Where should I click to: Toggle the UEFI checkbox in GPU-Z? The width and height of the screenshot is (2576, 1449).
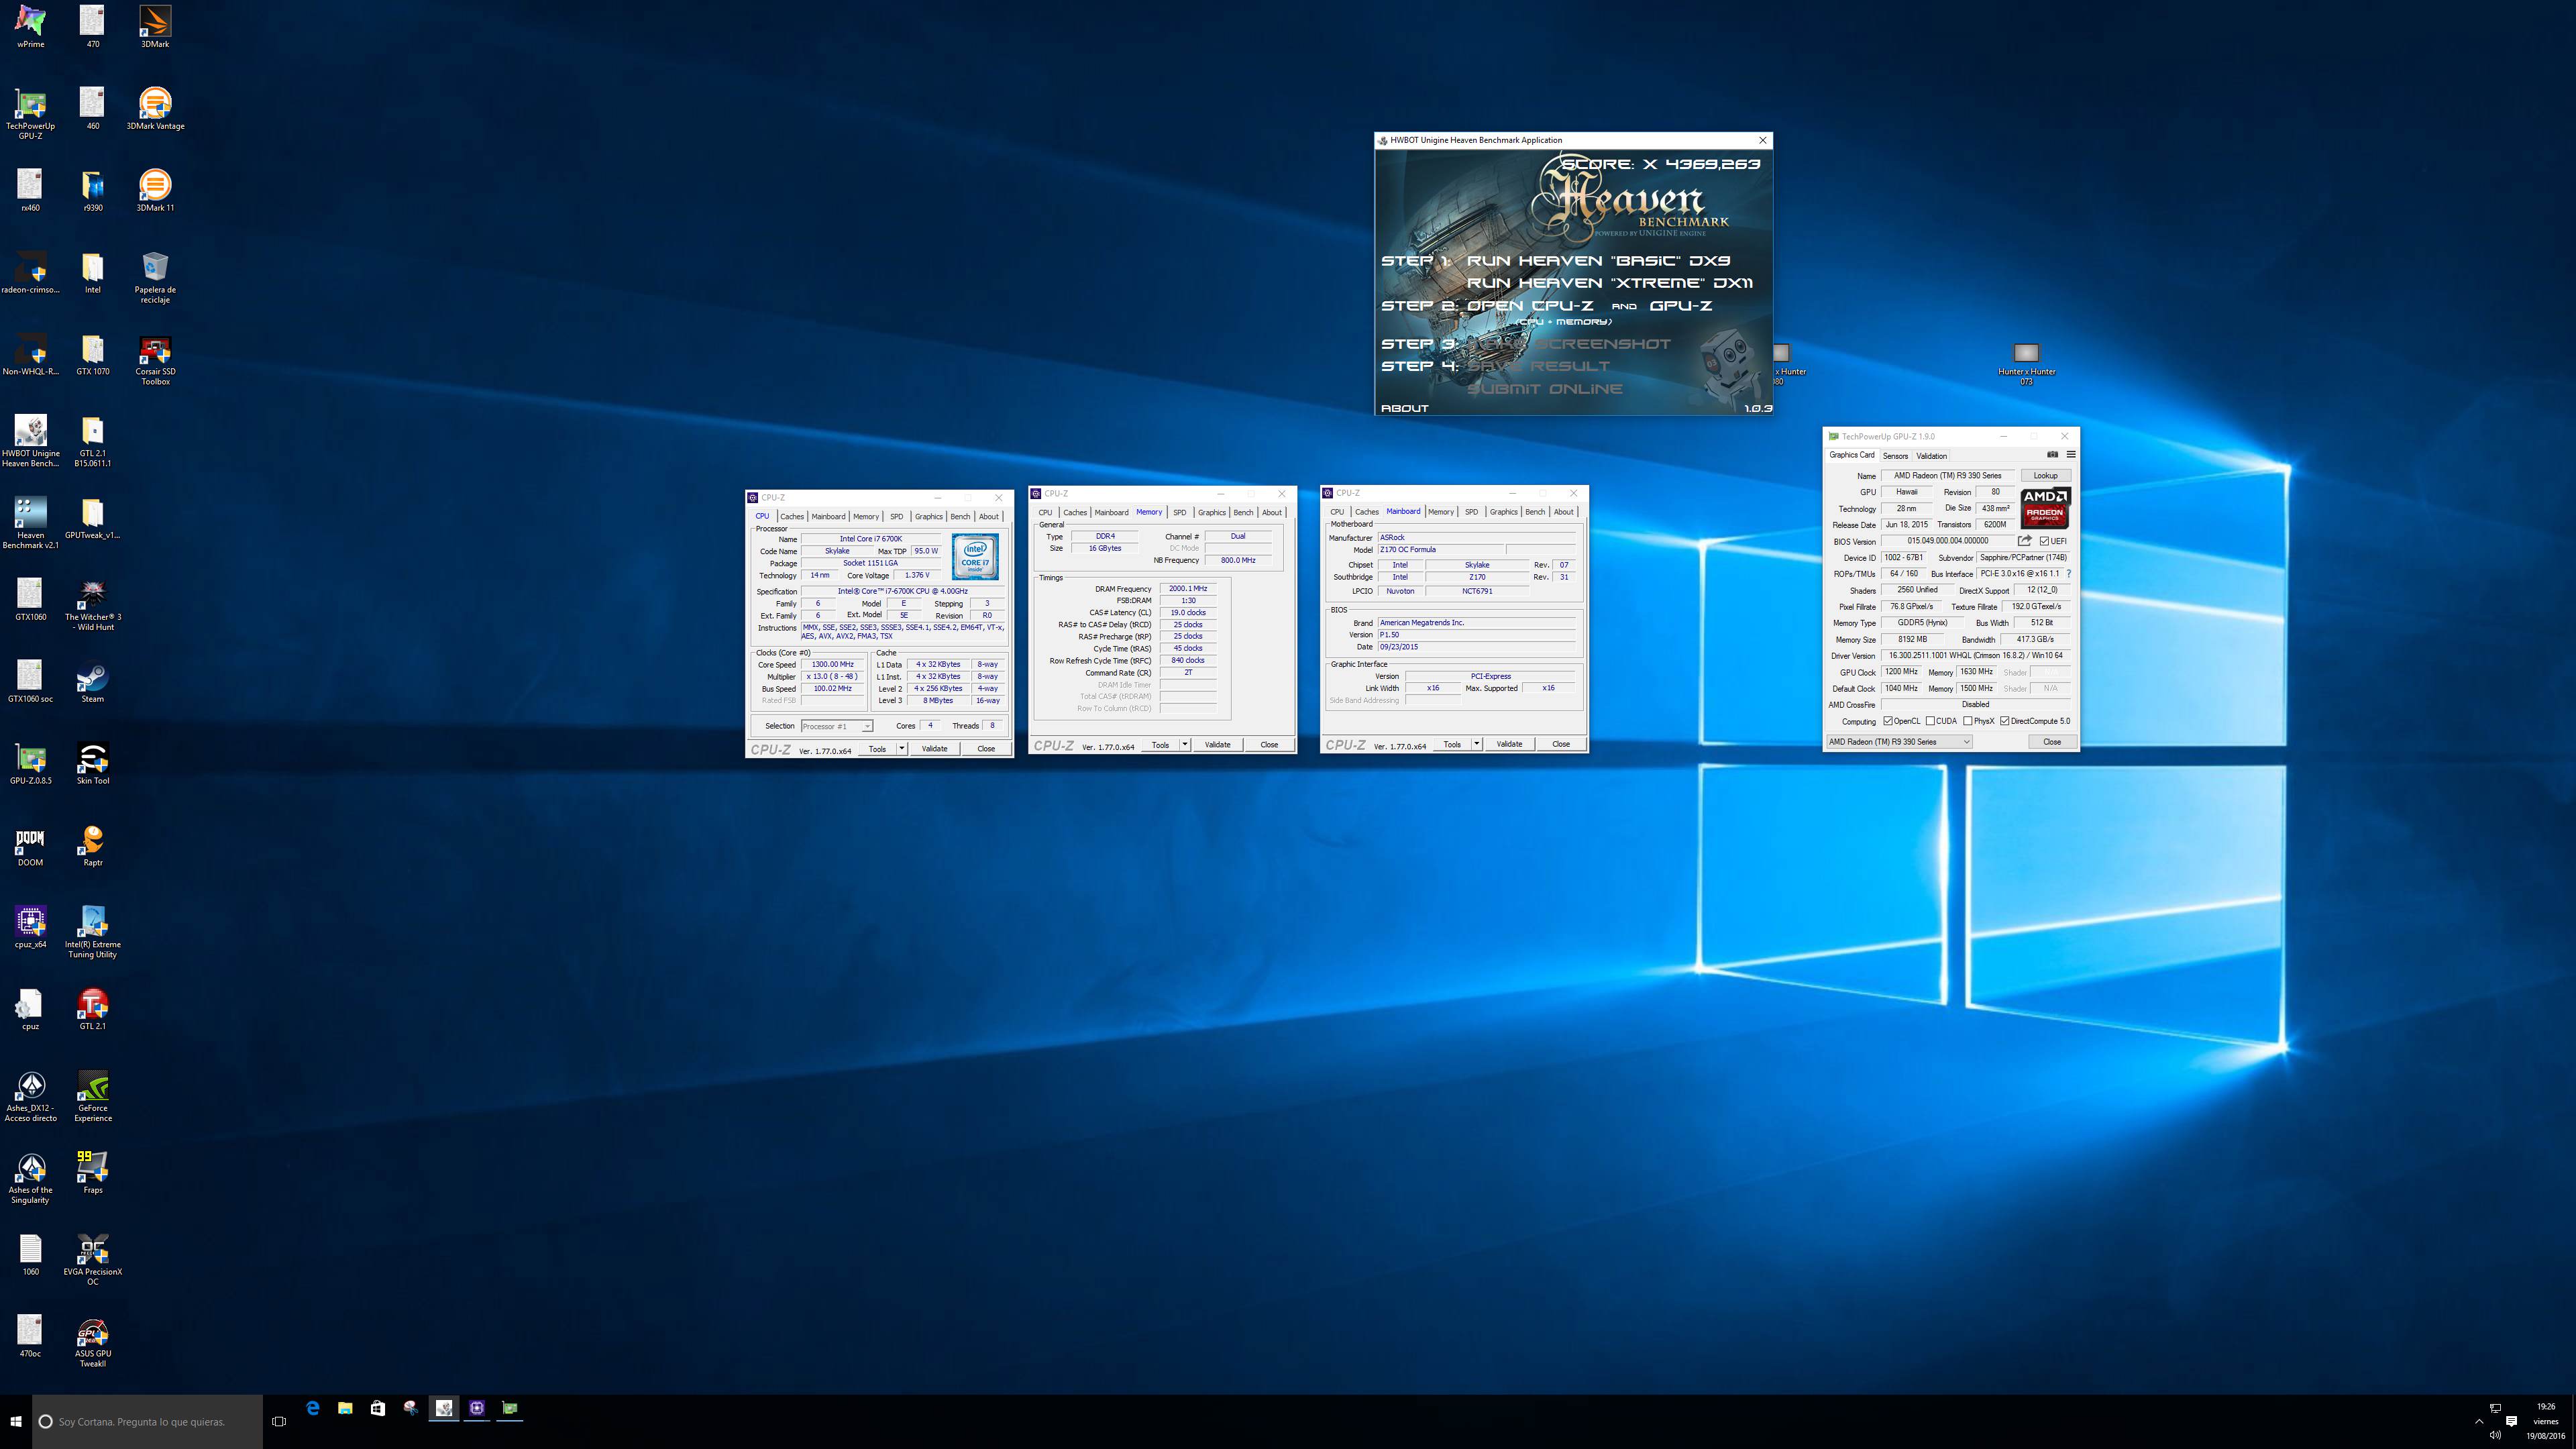coord(2045,541)
